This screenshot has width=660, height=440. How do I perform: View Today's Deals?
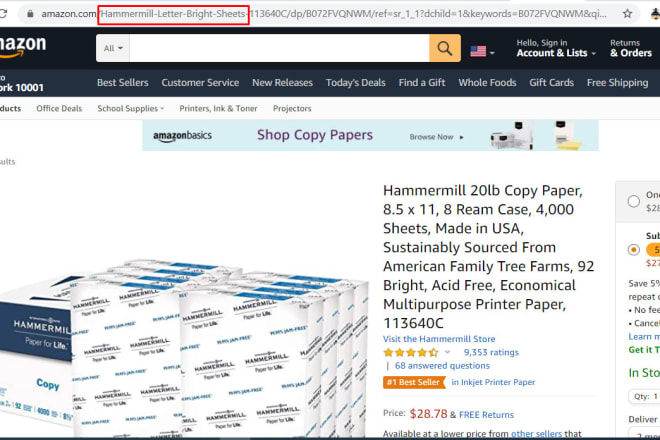pos(356,83)
